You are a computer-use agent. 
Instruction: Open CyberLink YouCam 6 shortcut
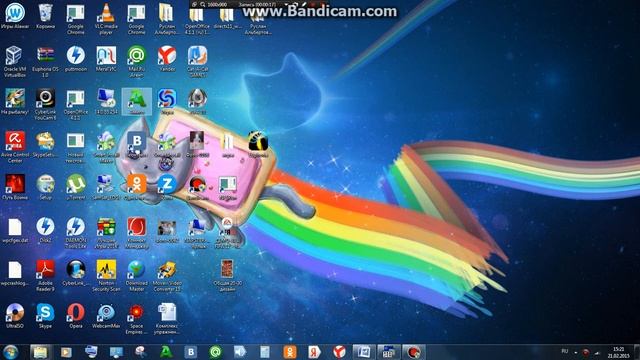coord(45,104)
